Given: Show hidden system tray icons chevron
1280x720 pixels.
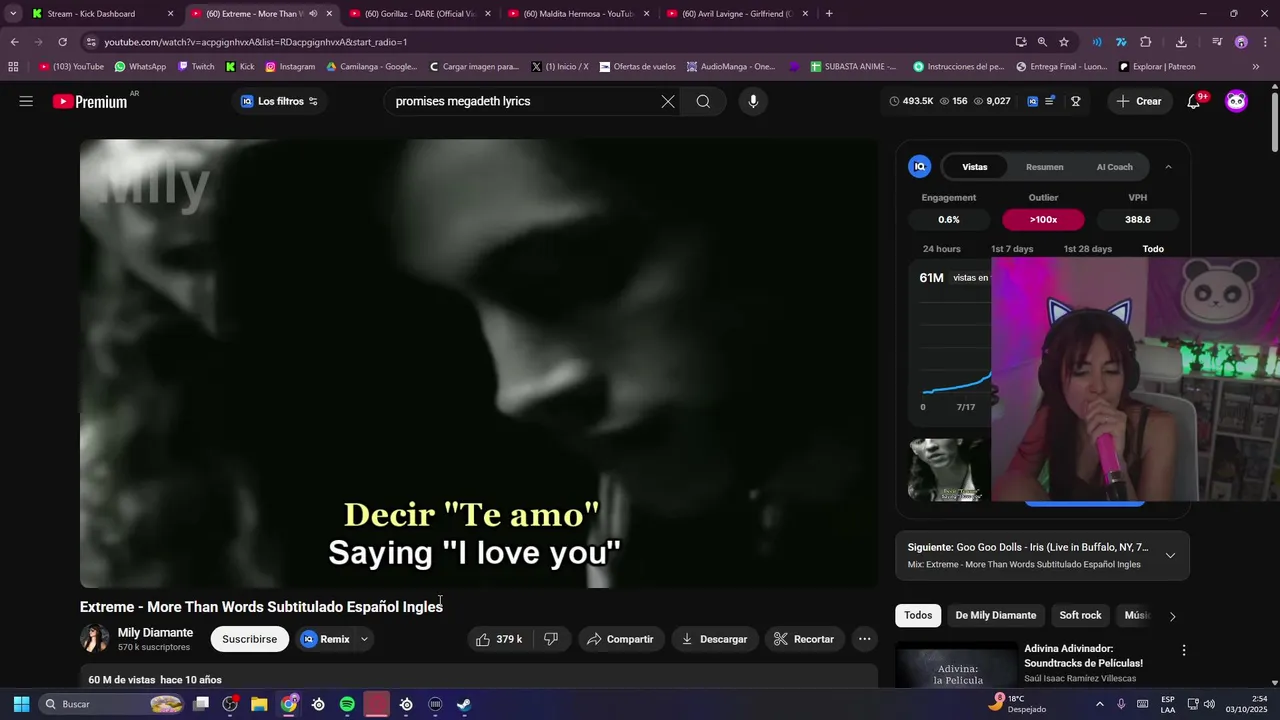Looking at the screenshot, I should point(1100,704).
